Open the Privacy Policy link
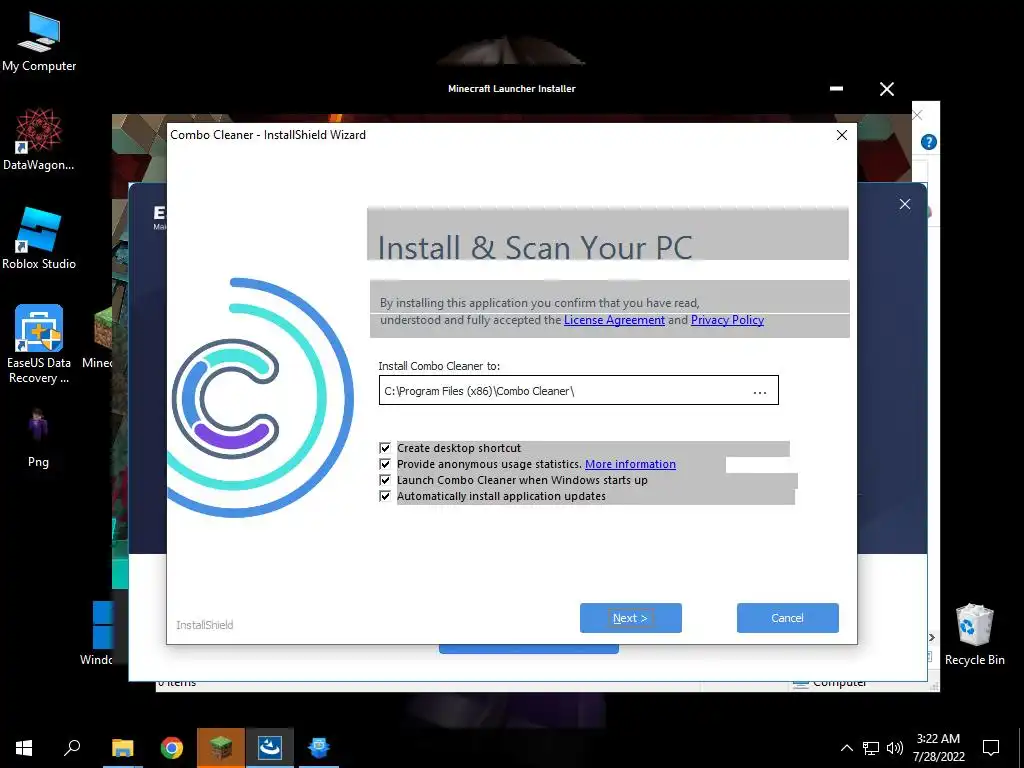Image resolution: width=1024 pixels, height=768 pixels. (x=727, y=320)
